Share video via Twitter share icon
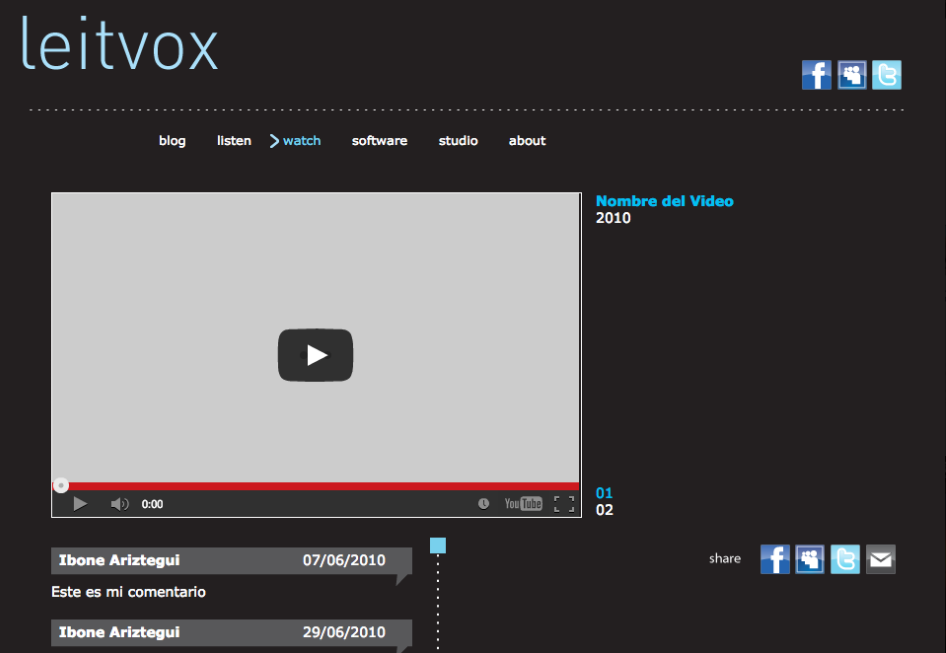The width and height of the screenshot is (946, 653). click(845, 559)
